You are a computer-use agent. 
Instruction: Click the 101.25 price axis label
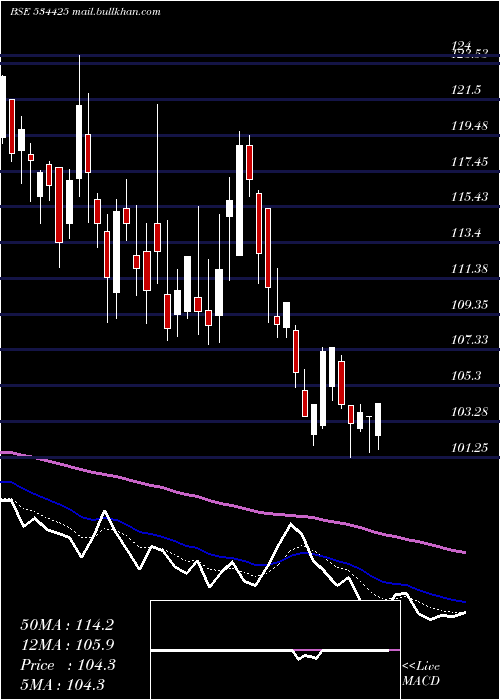tap(469, 447)
